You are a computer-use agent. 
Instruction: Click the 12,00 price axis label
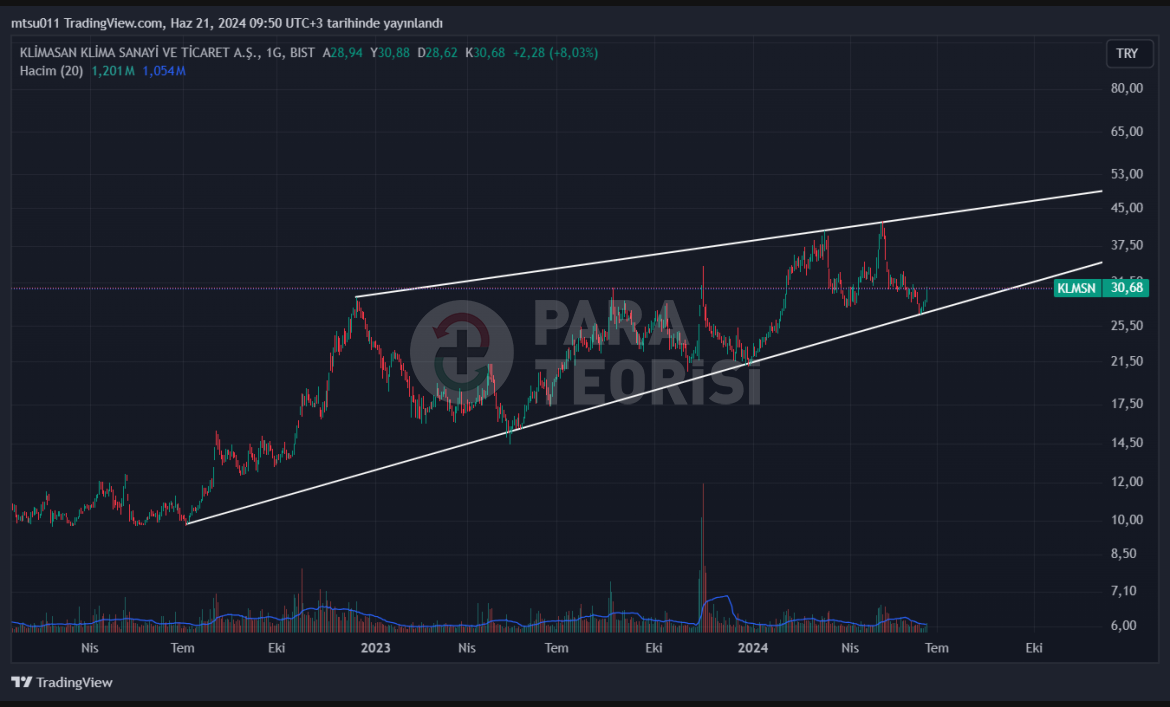coord(1127,482)
